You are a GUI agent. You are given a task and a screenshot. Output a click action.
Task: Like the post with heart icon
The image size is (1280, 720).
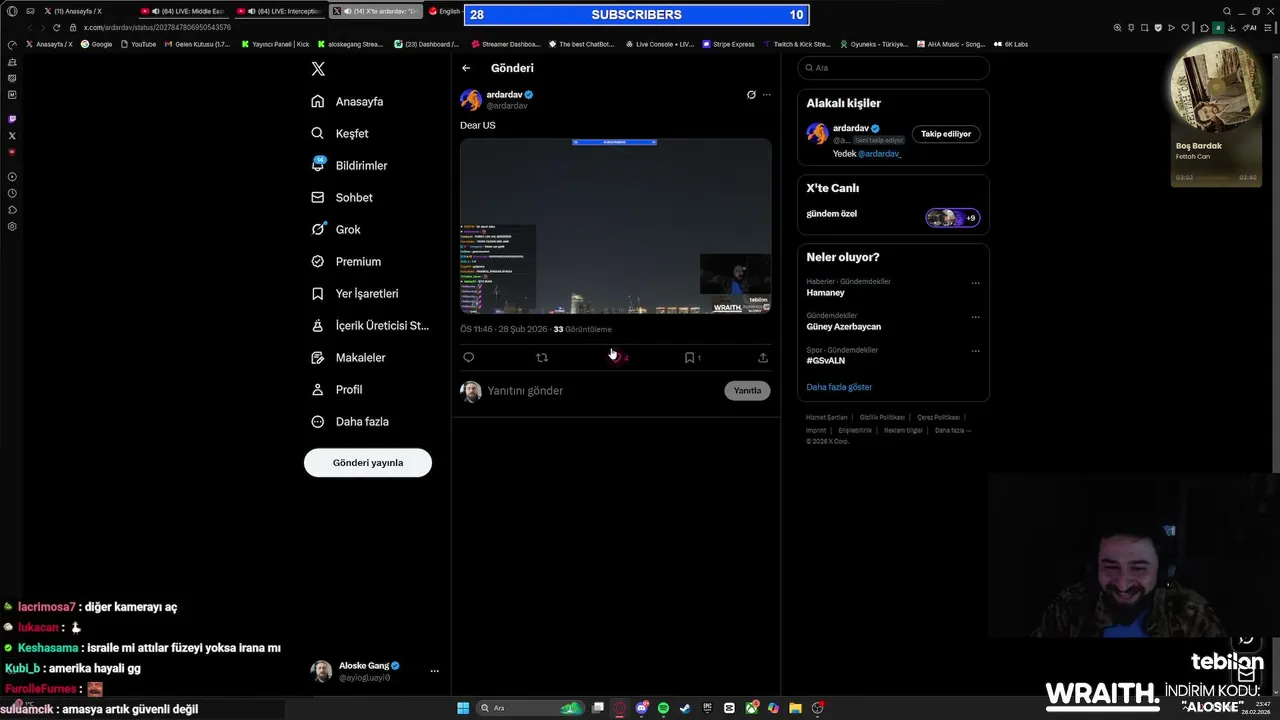tap(618, 357)
